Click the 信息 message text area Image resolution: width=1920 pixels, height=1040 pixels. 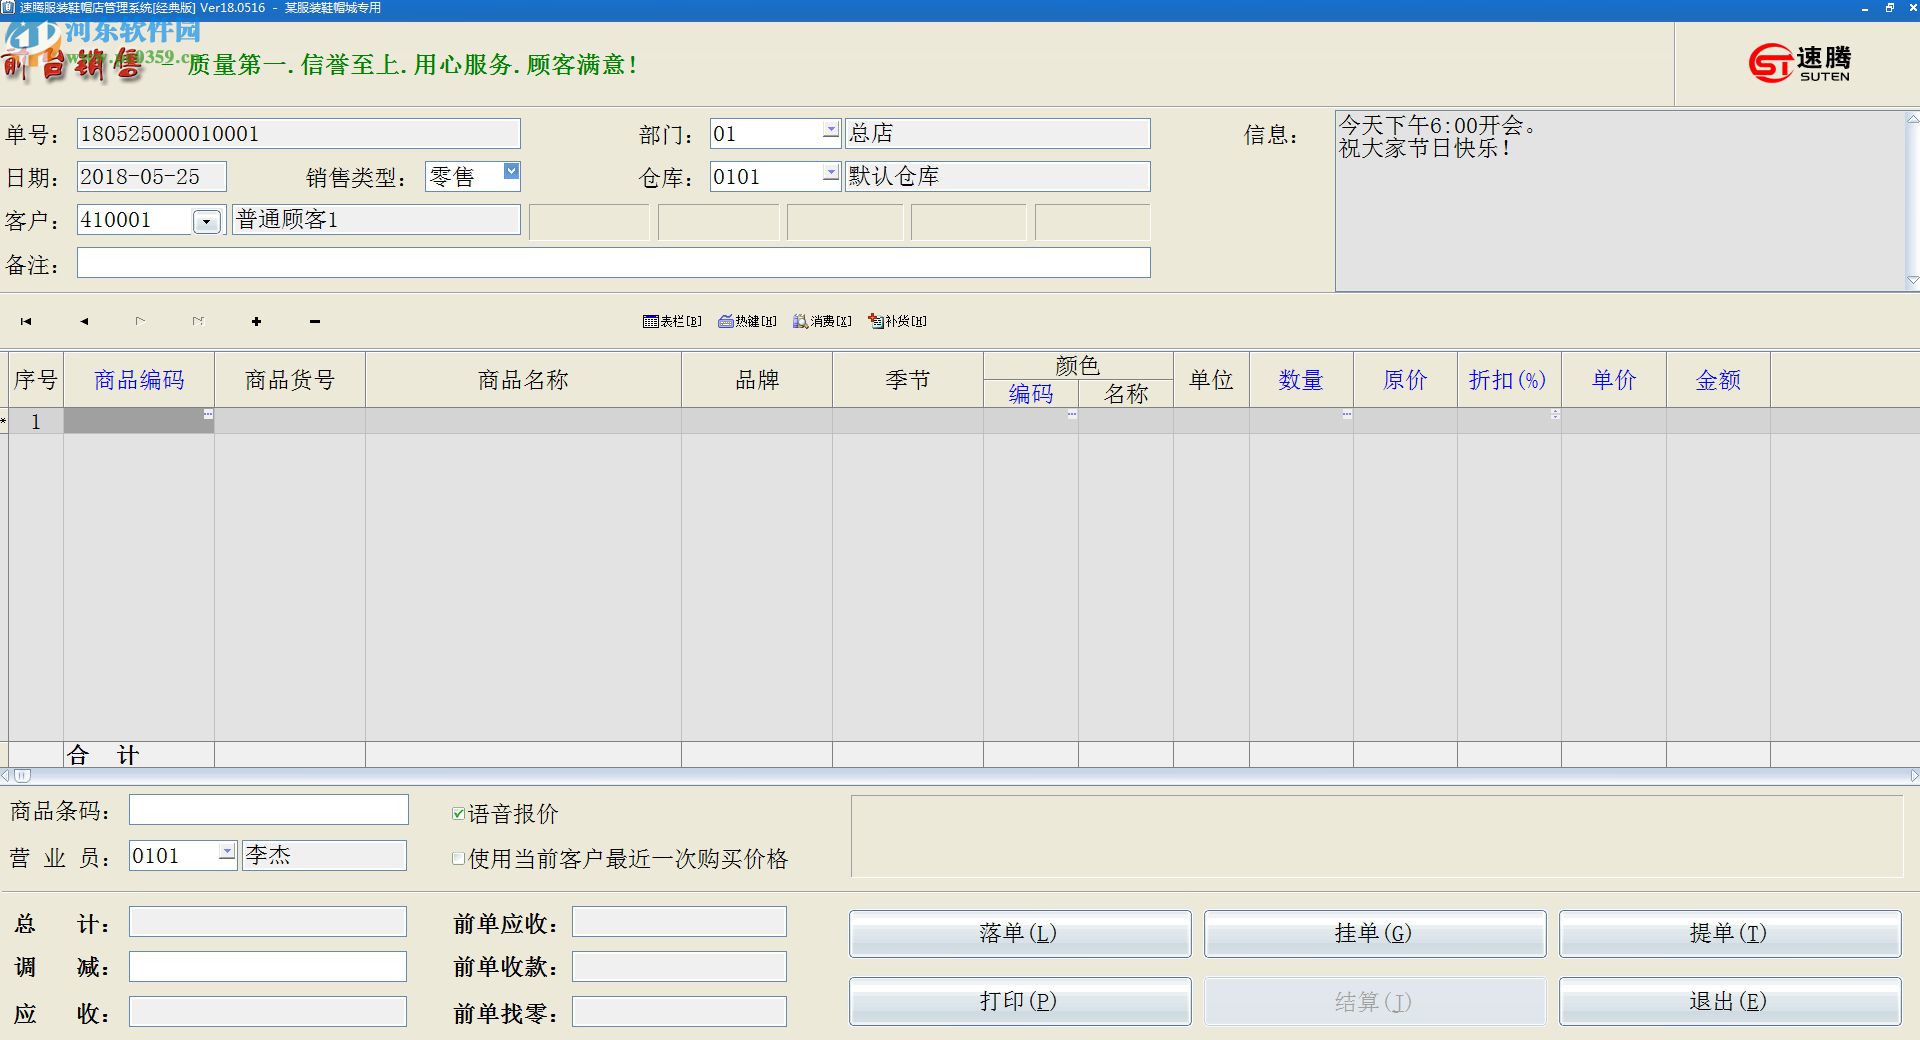pos(1621,201)
